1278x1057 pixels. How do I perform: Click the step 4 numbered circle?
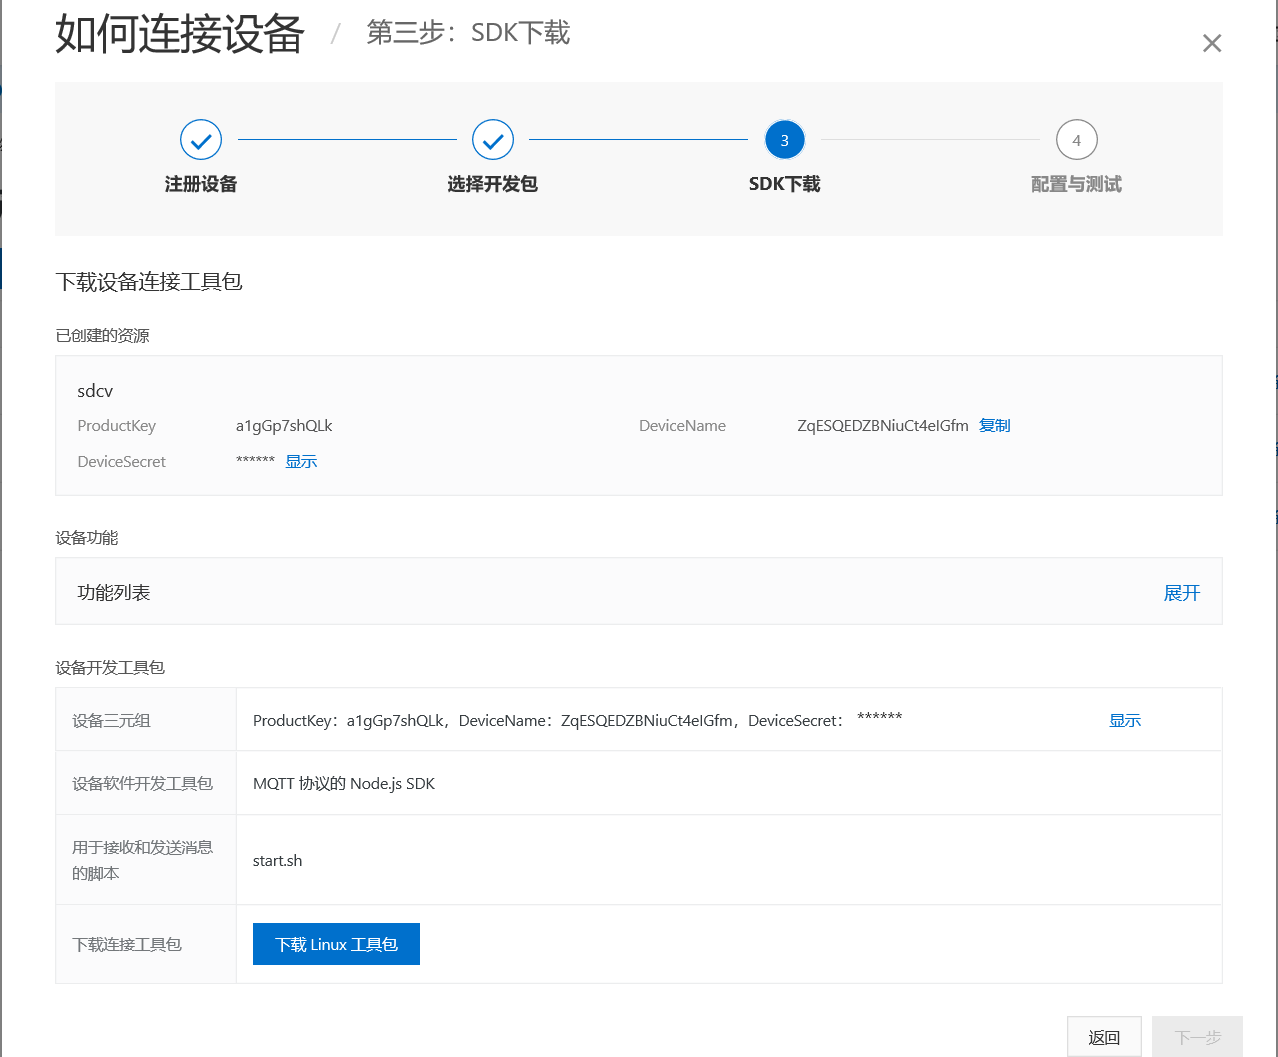pyautogui.click(x=1076, y=140)
